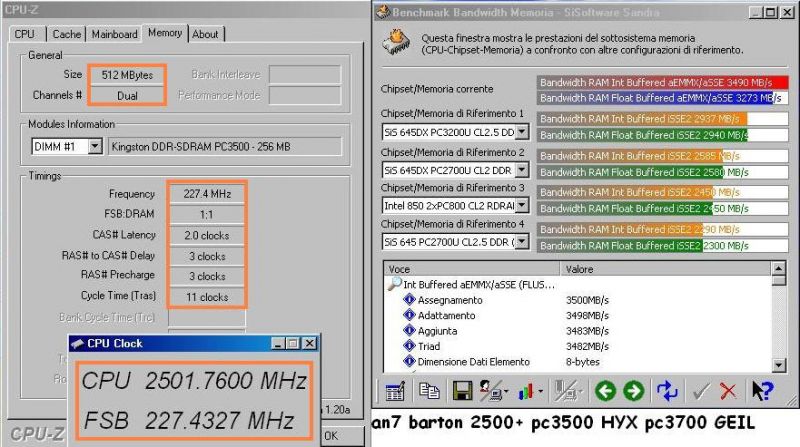800x447 pixels.
Task: Click green Float Buffered iSSE2 2300 MB/s bar
Action: pyautogui.click(x=662, y=245)
